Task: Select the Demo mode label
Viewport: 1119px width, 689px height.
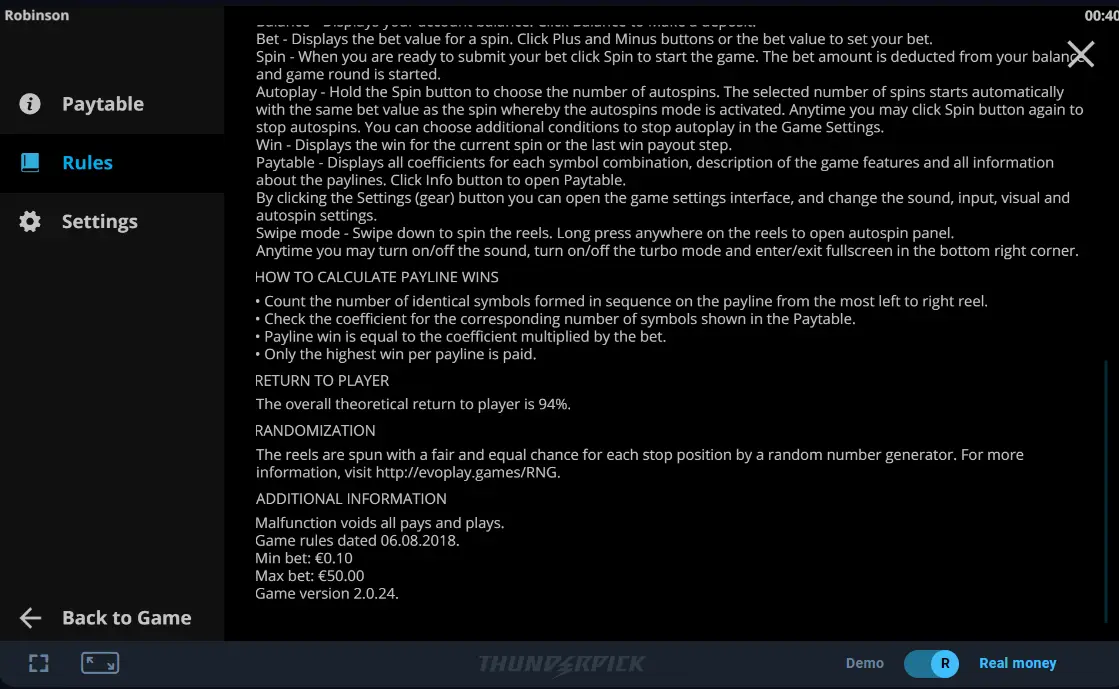Action: [864, 663]
